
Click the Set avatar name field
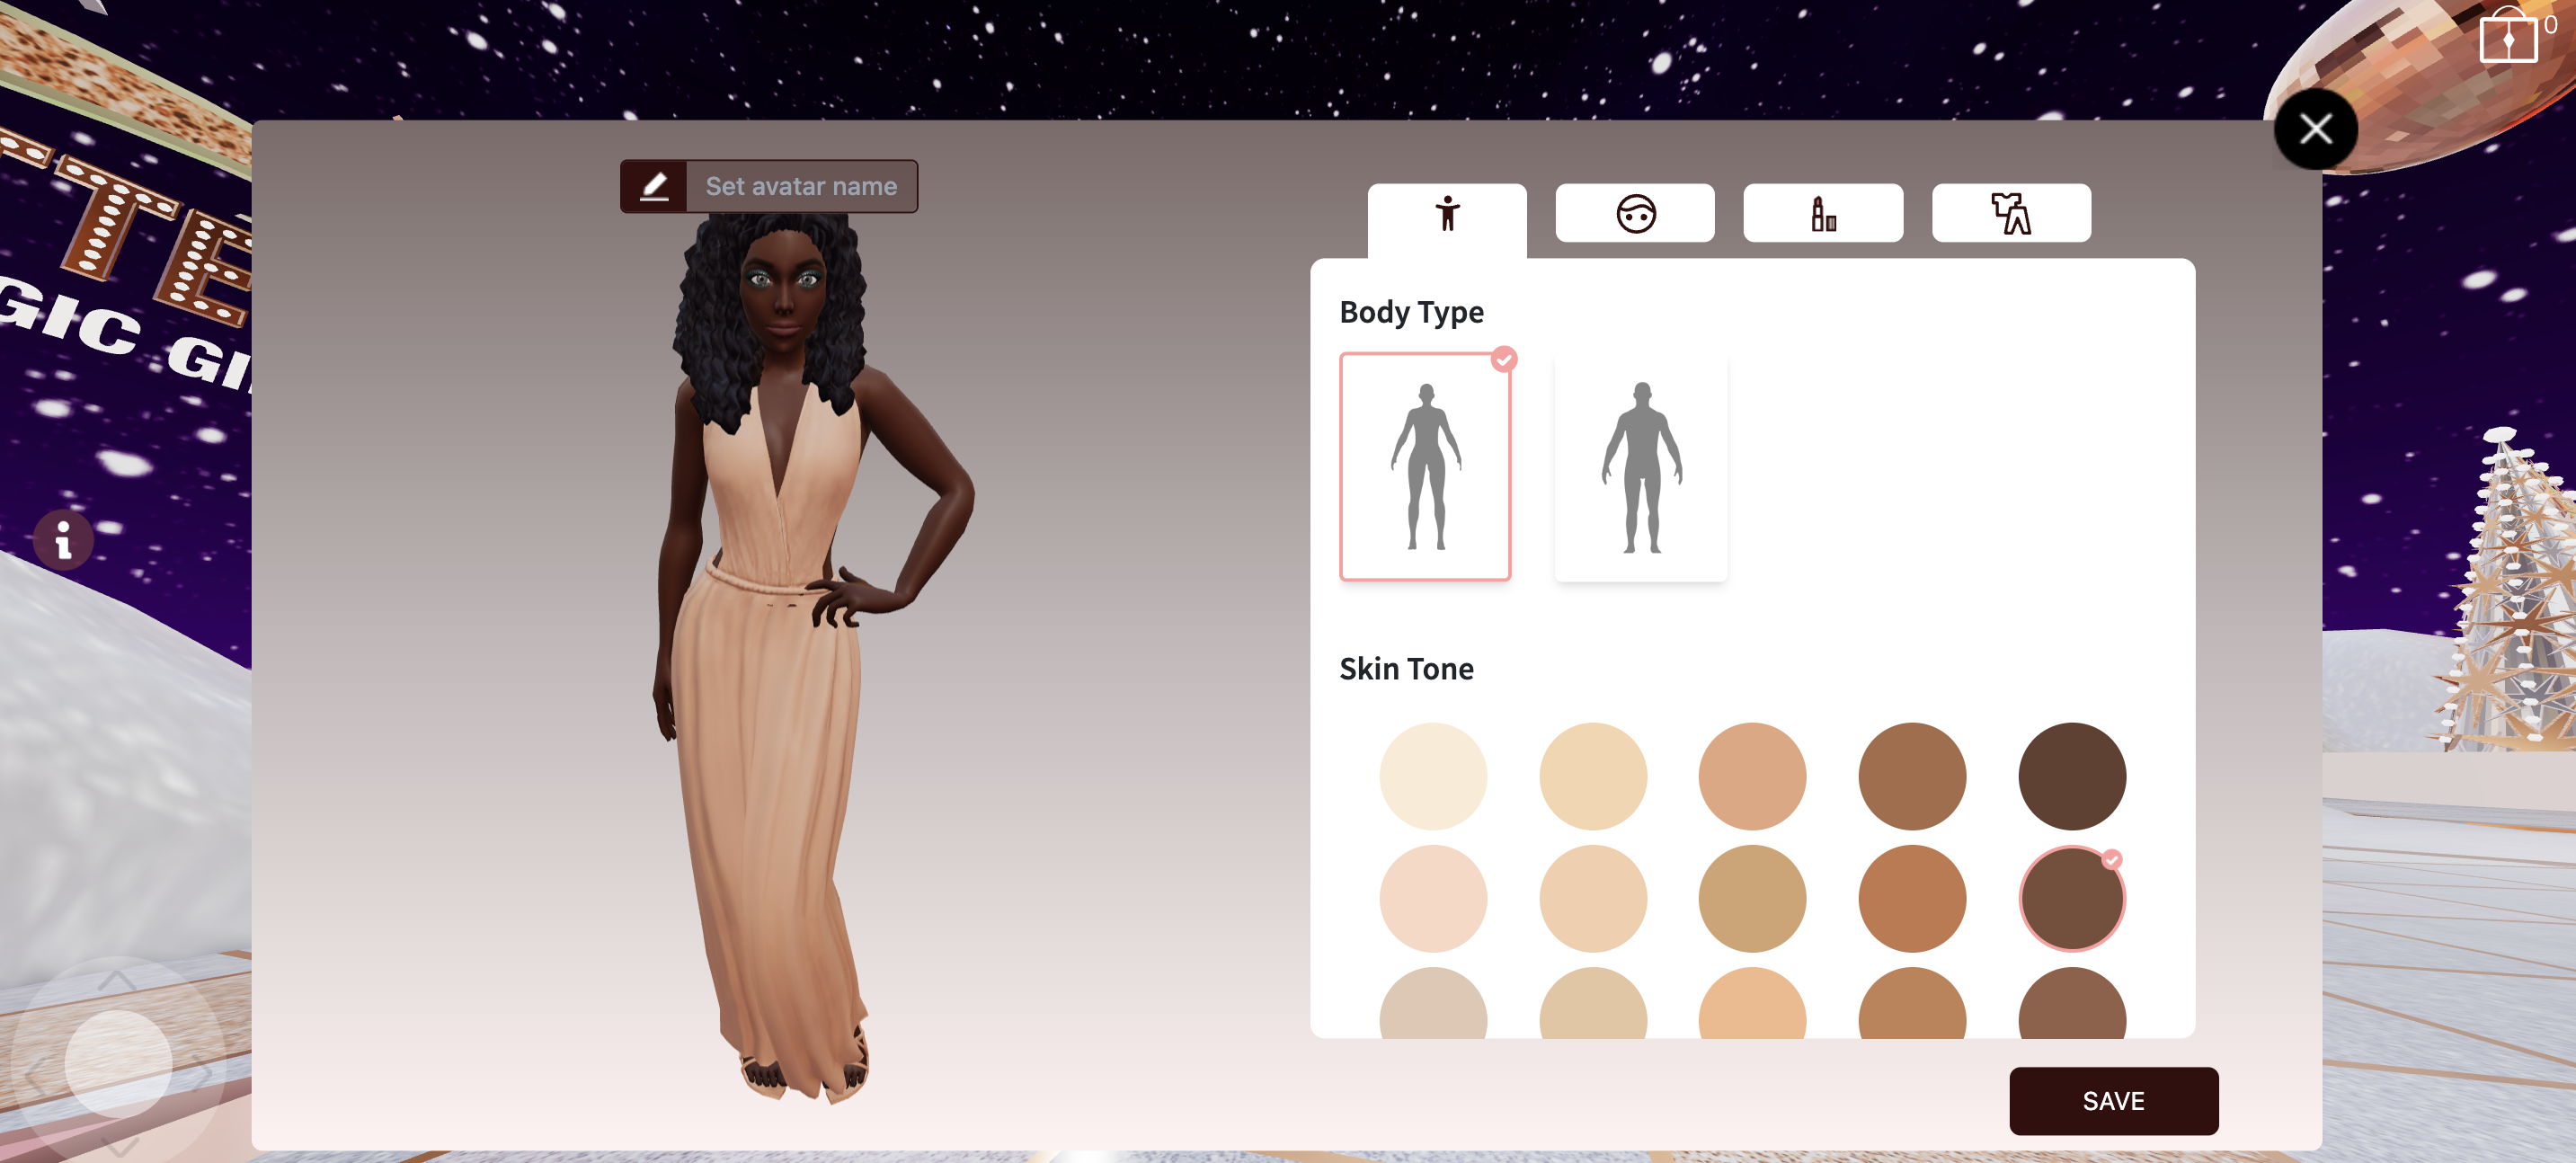click(801, 186)
